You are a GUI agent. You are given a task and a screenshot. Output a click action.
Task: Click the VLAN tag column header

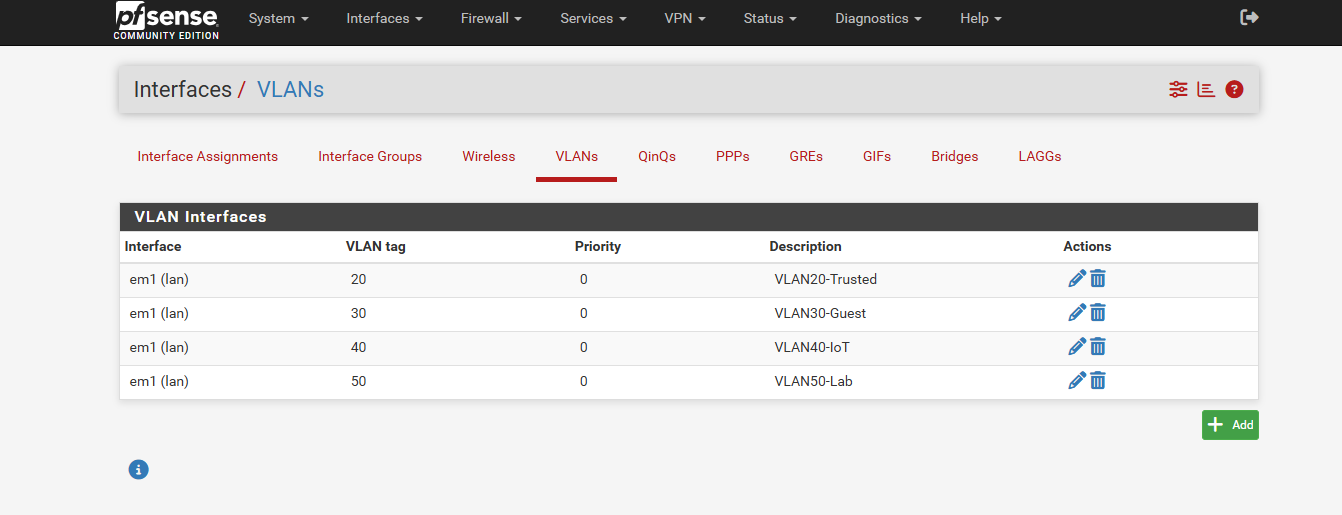(x=376, y=246)
